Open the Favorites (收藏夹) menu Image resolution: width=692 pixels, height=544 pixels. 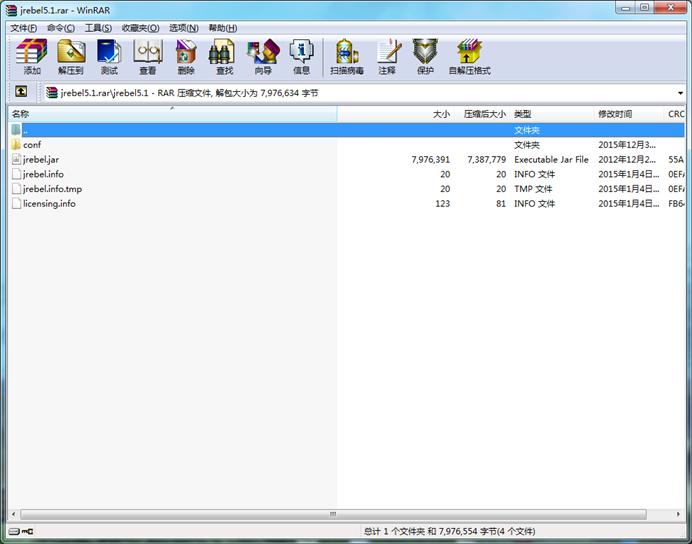pos(140,28)
